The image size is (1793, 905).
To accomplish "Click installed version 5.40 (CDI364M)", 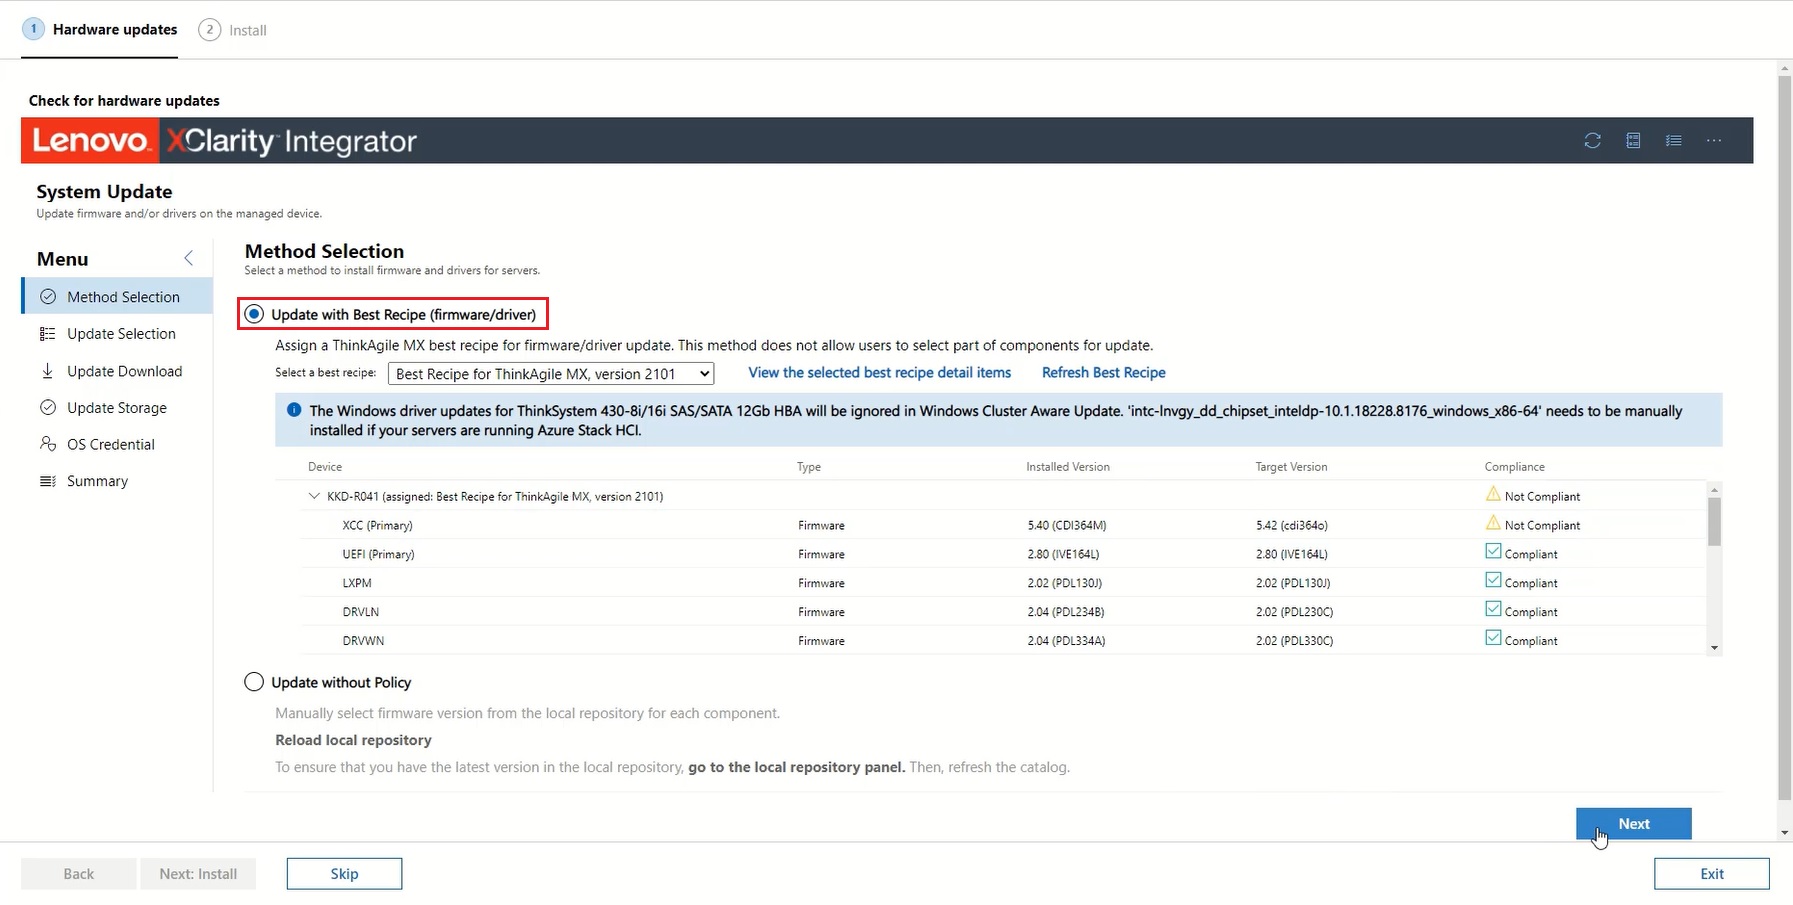I will point(1066,525).
